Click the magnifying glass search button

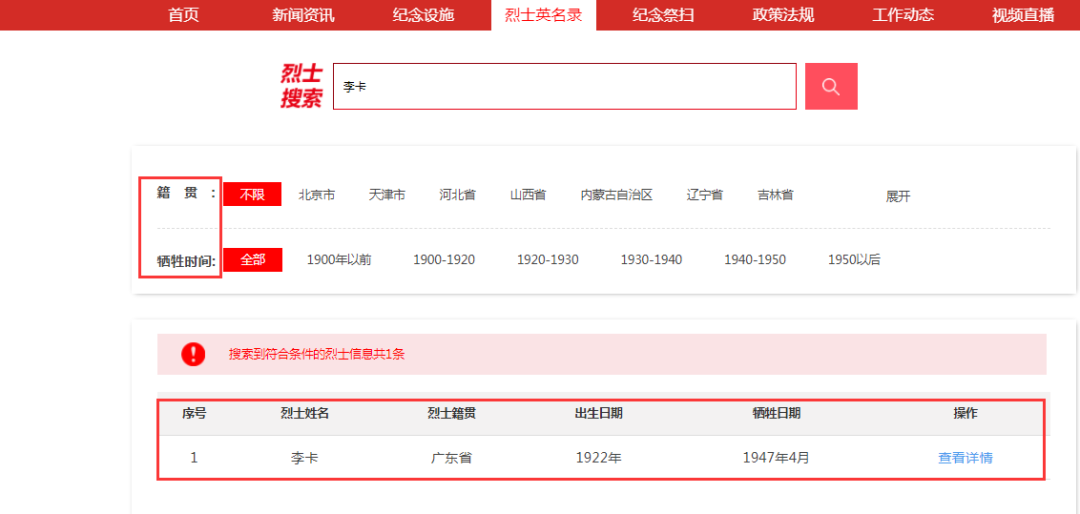pos(830,87)
